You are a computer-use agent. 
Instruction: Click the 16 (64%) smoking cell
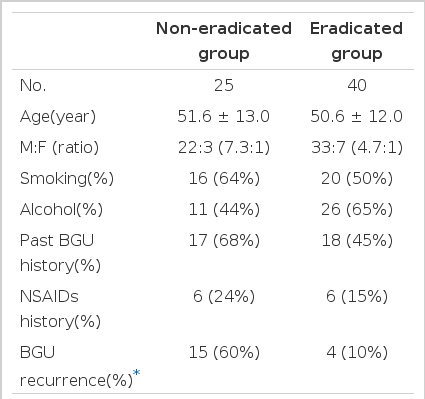pos(224,178)
